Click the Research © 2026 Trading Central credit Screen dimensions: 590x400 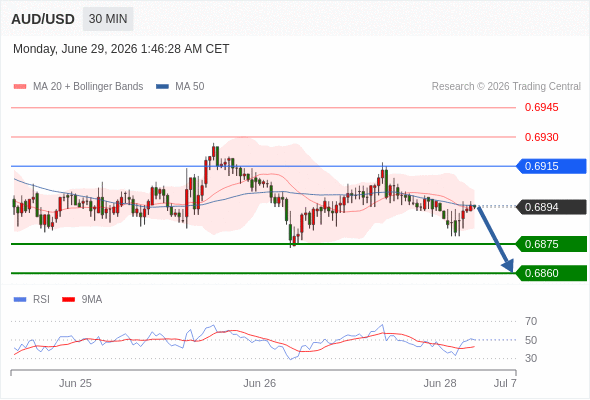(x=506, y=87)
